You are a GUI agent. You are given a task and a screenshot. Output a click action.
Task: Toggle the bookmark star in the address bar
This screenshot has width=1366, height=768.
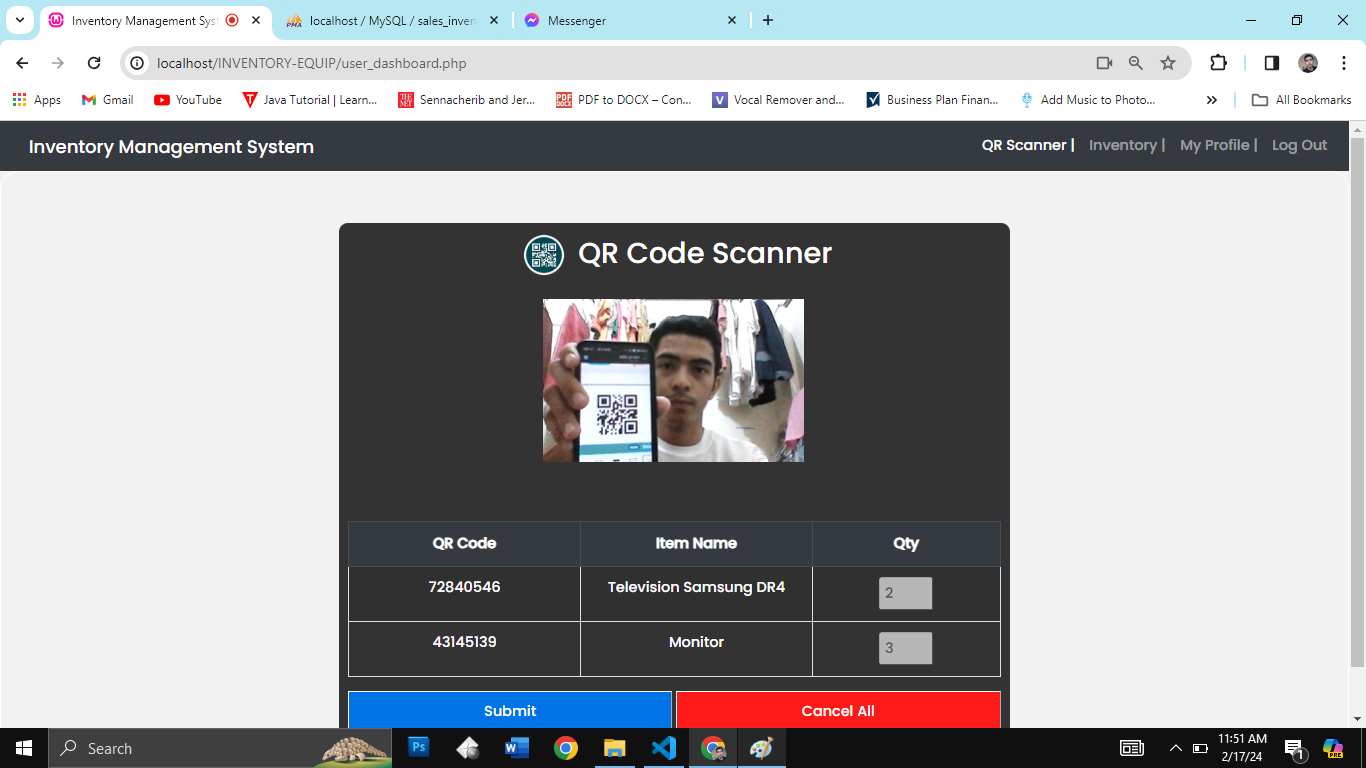click(x=1168, y=62)
